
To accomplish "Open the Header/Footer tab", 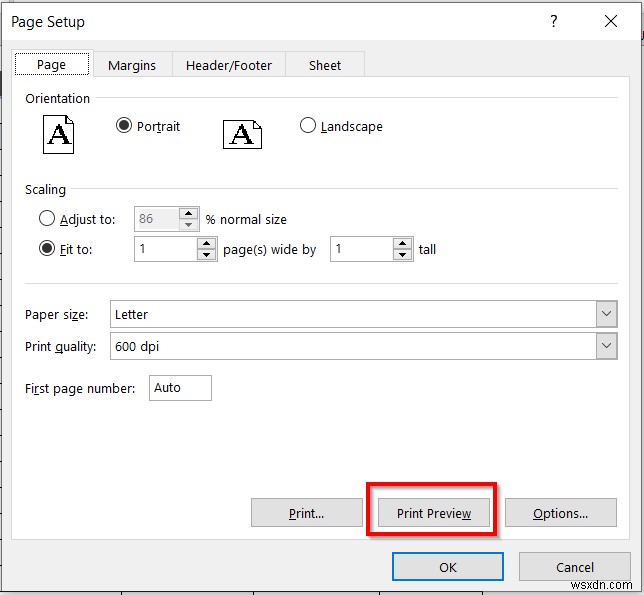I will pos(229,65).
